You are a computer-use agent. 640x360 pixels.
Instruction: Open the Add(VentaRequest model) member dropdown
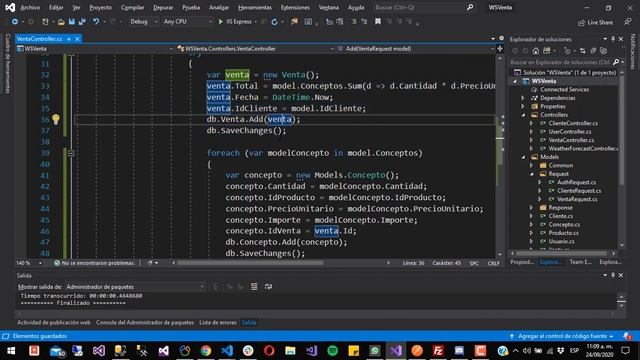pos(416,49)
